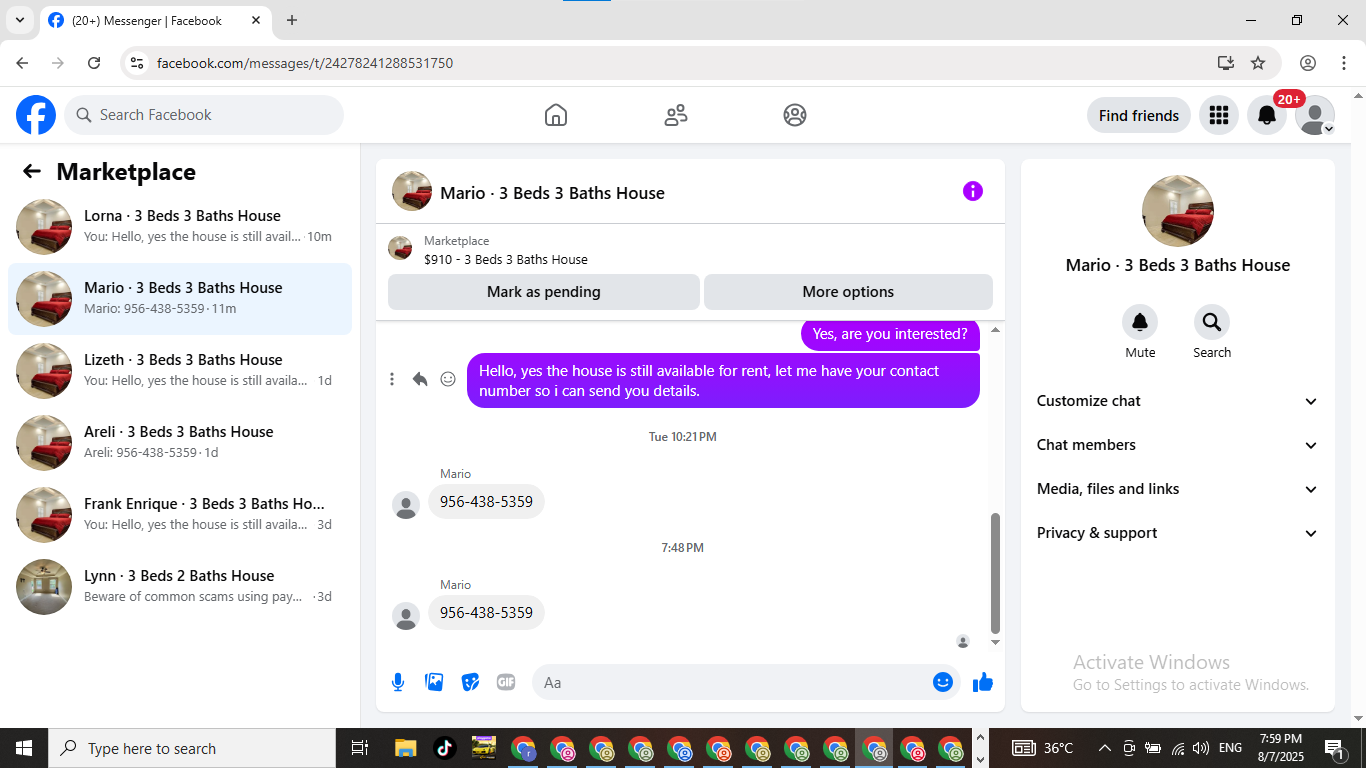The width and height of the screenshot is (1366, 768).
Task: Open Lorna 3 Beds 3 Baths conversation
Action: pyautogui.click(x=180, y=227)
